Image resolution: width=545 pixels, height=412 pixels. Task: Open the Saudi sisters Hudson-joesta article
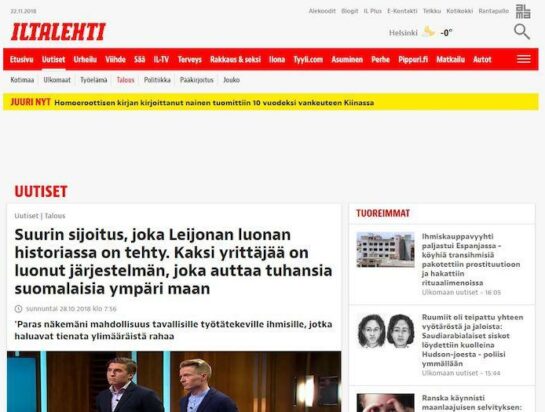coord(472,340)
